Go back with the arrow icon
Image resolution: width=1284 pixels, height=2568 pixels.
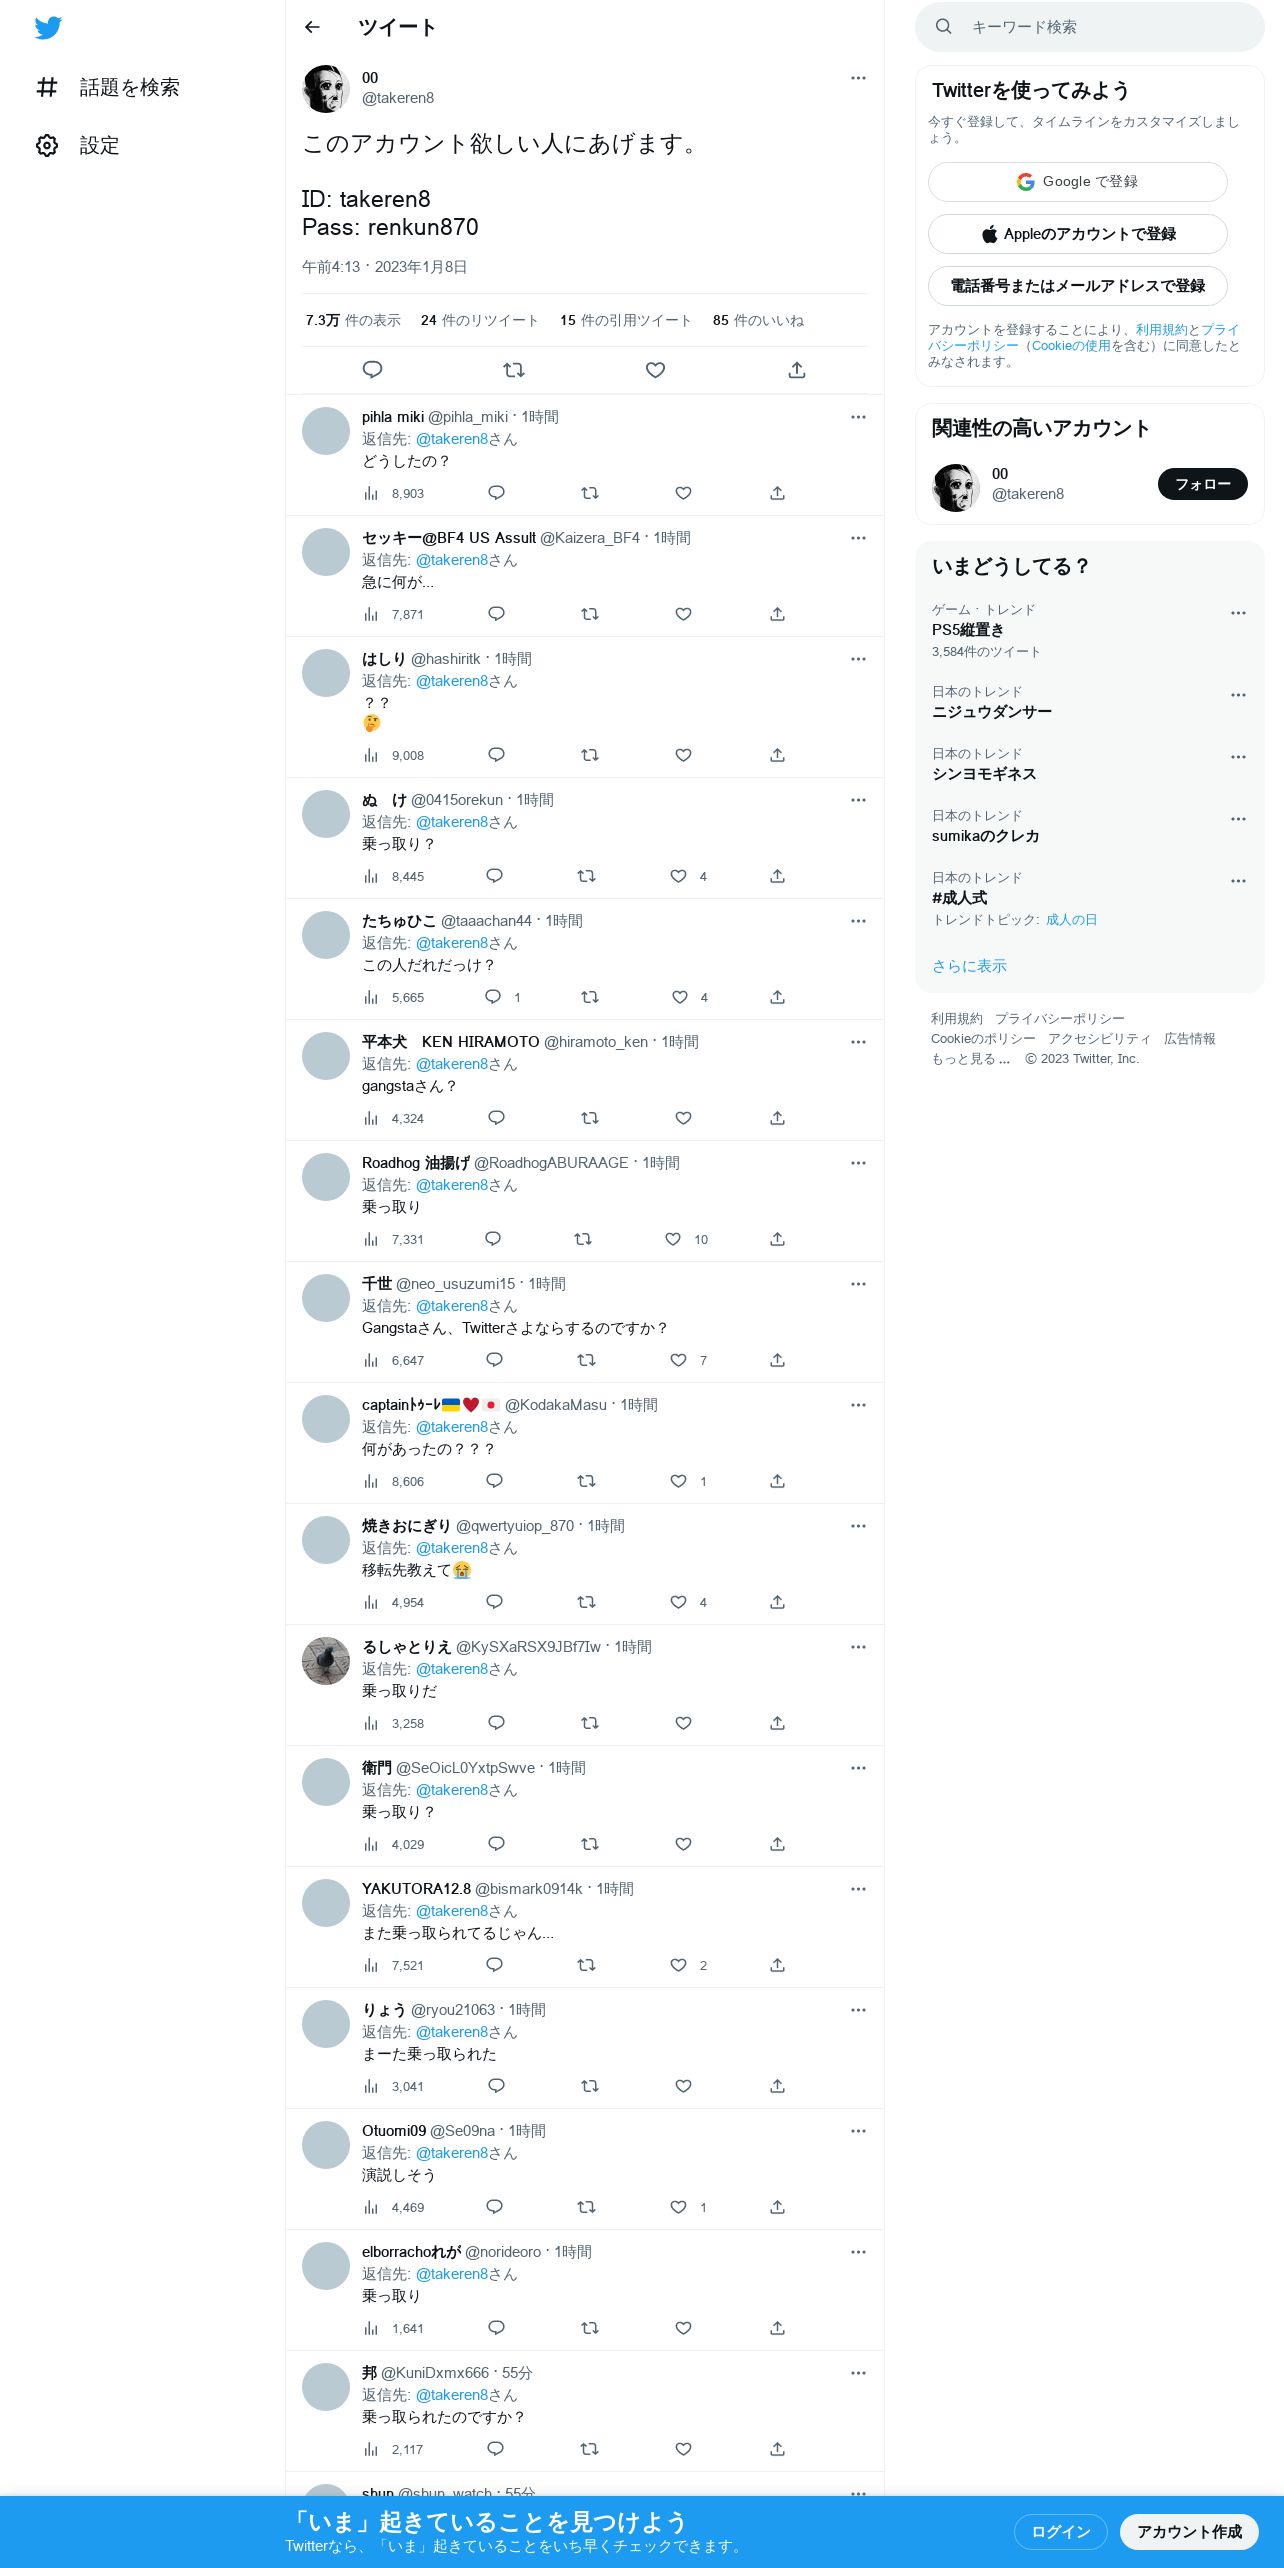(x=312, y=27)
